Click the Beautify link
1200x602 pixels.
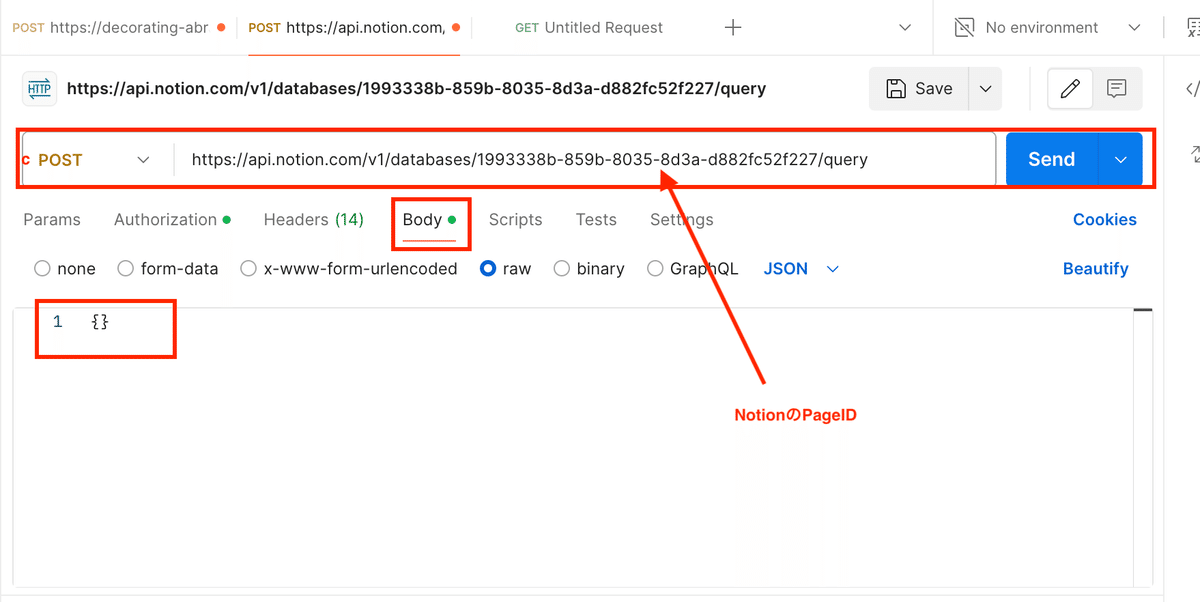pos(1095,269)
